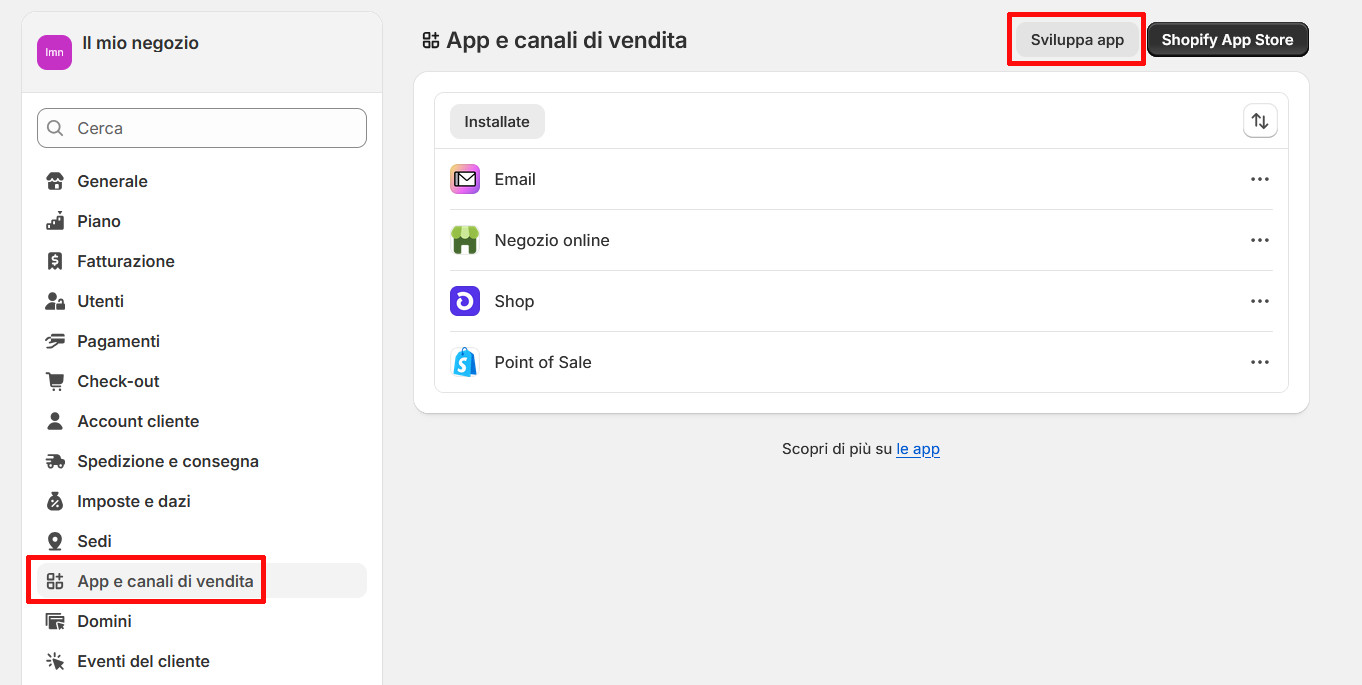Go to Spedizione e consegna

pos(202,461)
